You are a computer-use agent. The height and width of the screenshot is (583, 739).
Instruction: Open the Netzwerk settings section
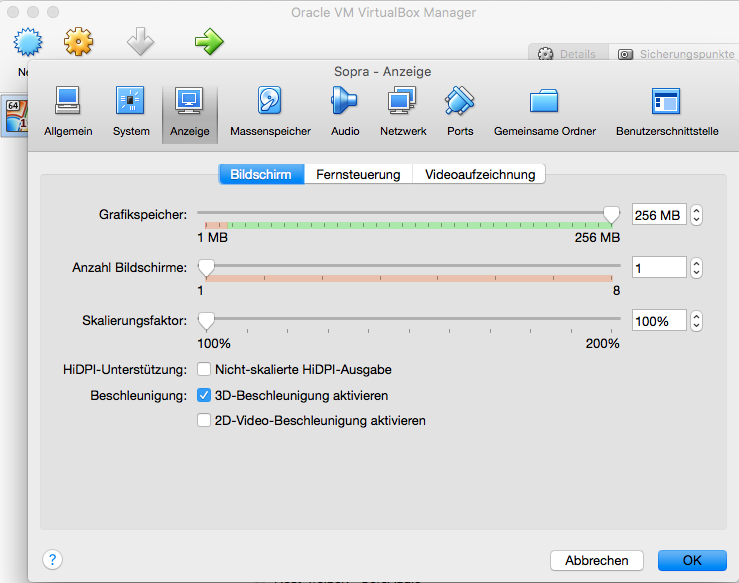pyautogui.click(x=403, y=112)
